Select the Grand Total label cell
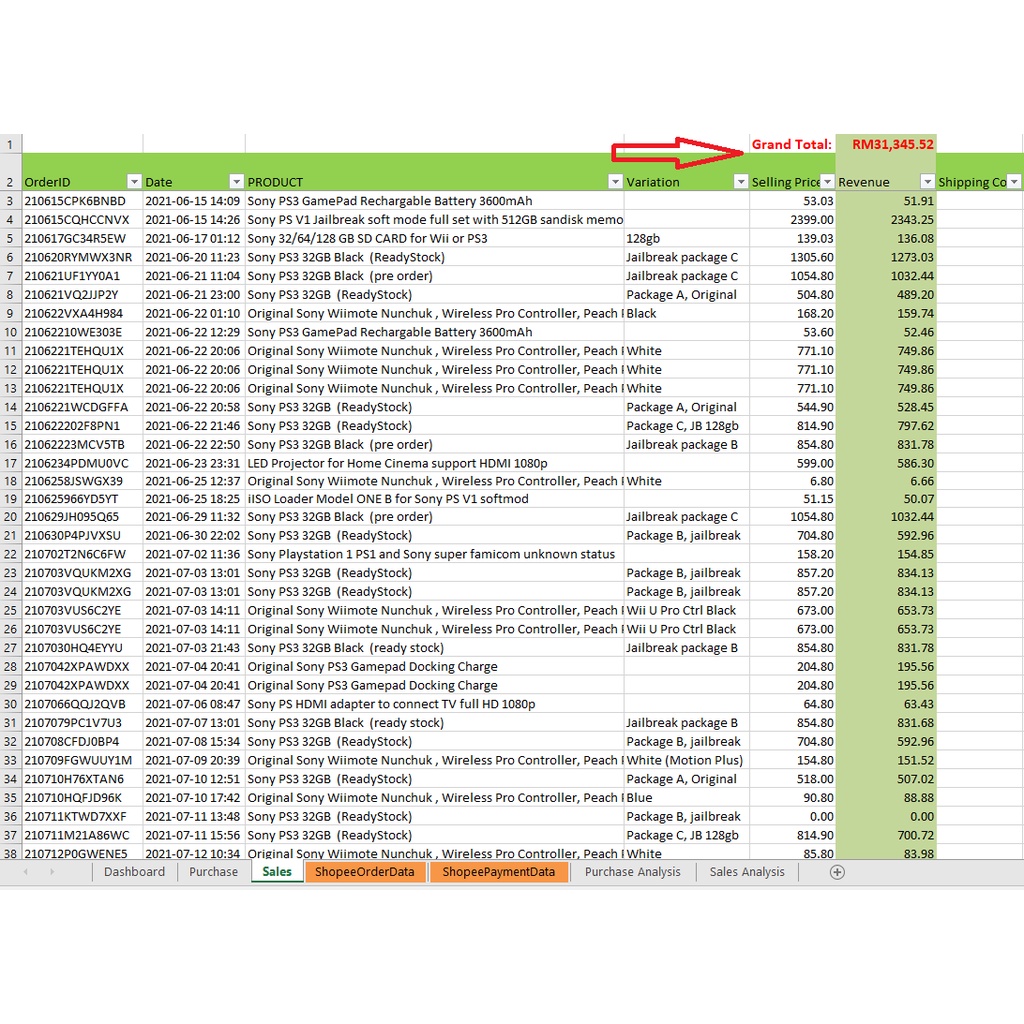This screenshot has width=1024, height=1024. click(792, 144)
